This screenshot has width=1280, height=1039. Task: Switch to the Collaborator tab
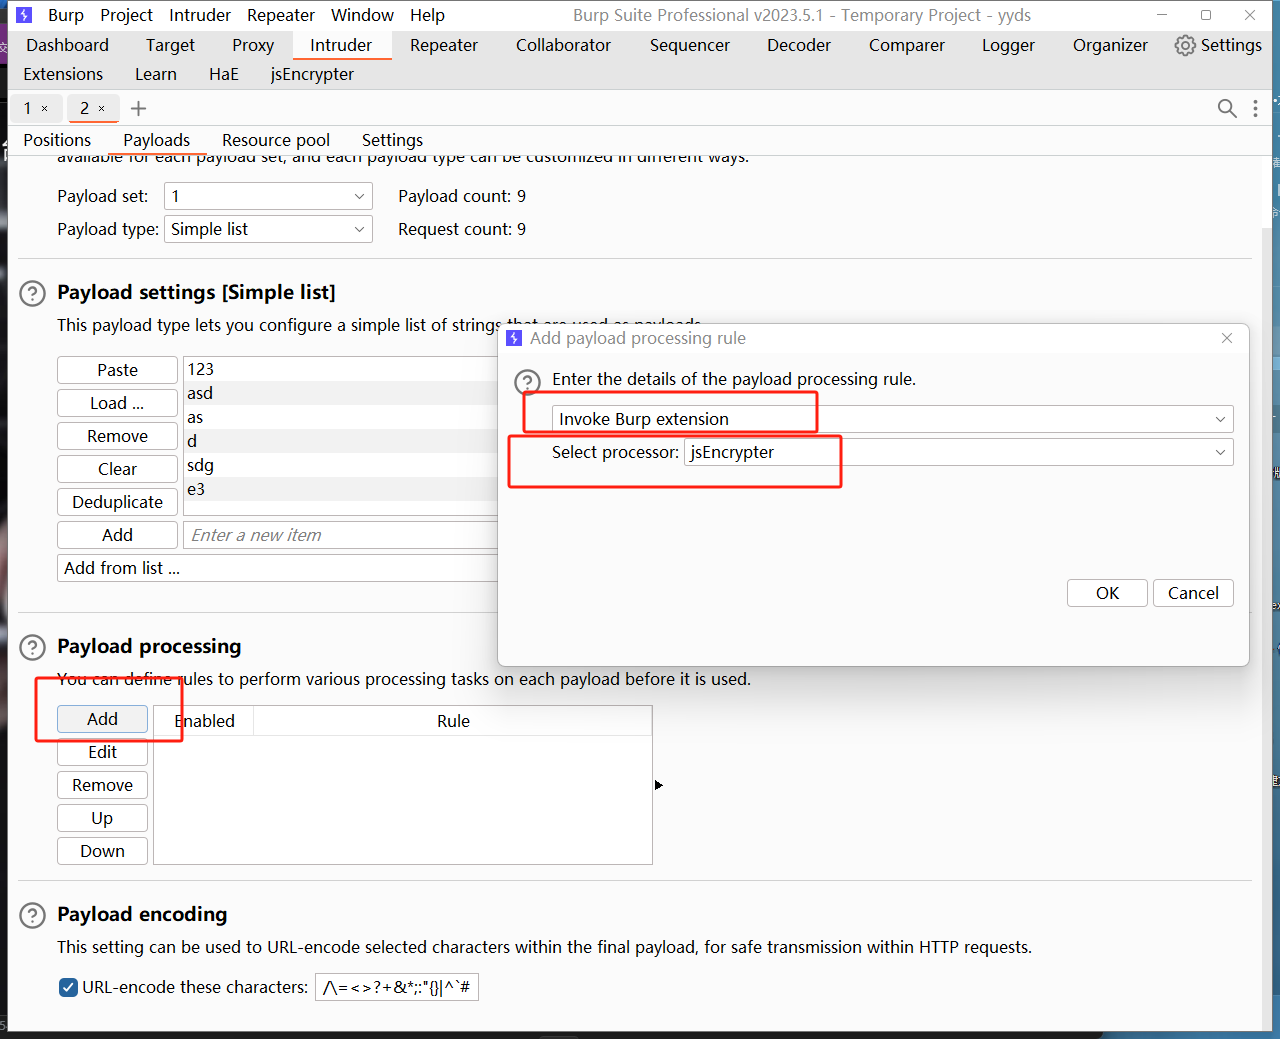pos(563,45)
